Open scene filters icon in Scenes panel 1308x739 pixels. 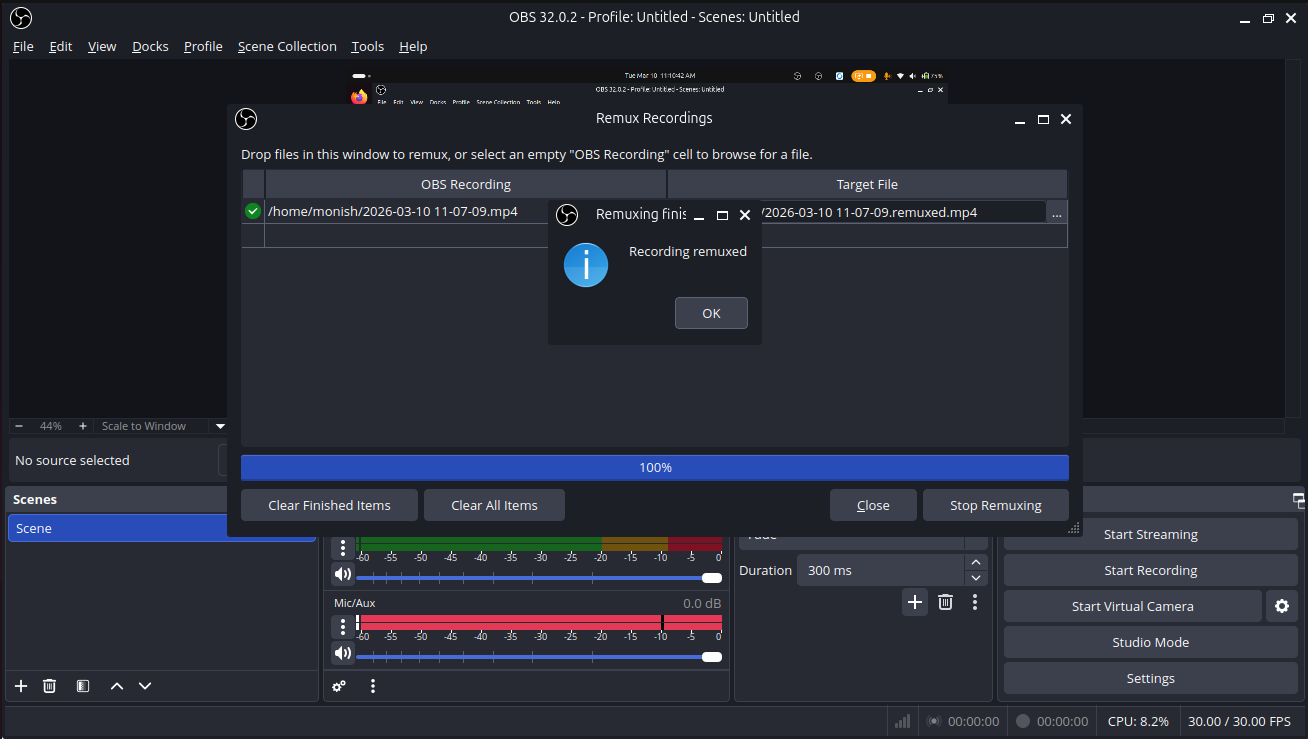83,686
